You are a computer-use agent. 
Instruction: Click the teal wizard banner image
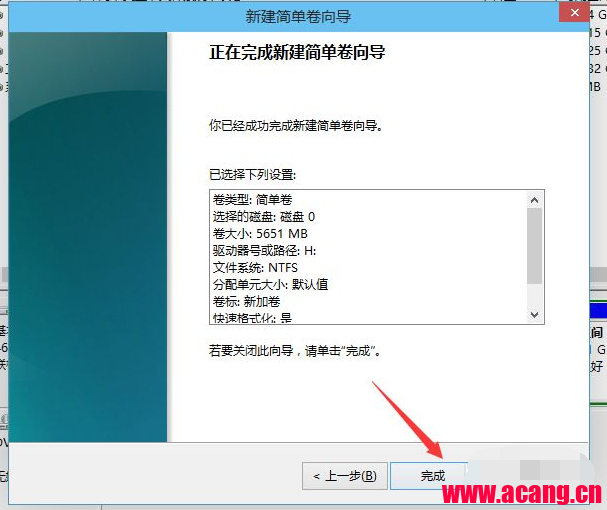pyautogui.click(x=88, y=237)
